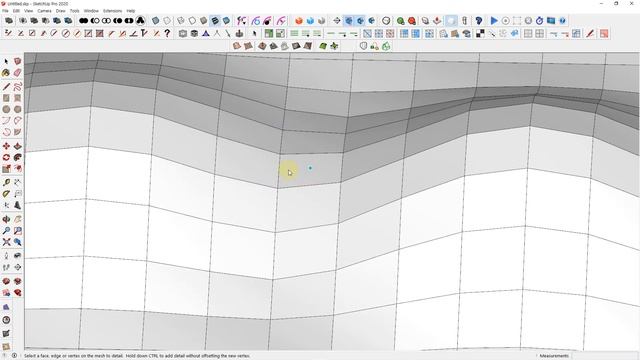Select the Push/Pull tool
Image resolution: width=640 pixels, height=360 pixels.
point(18,146)
